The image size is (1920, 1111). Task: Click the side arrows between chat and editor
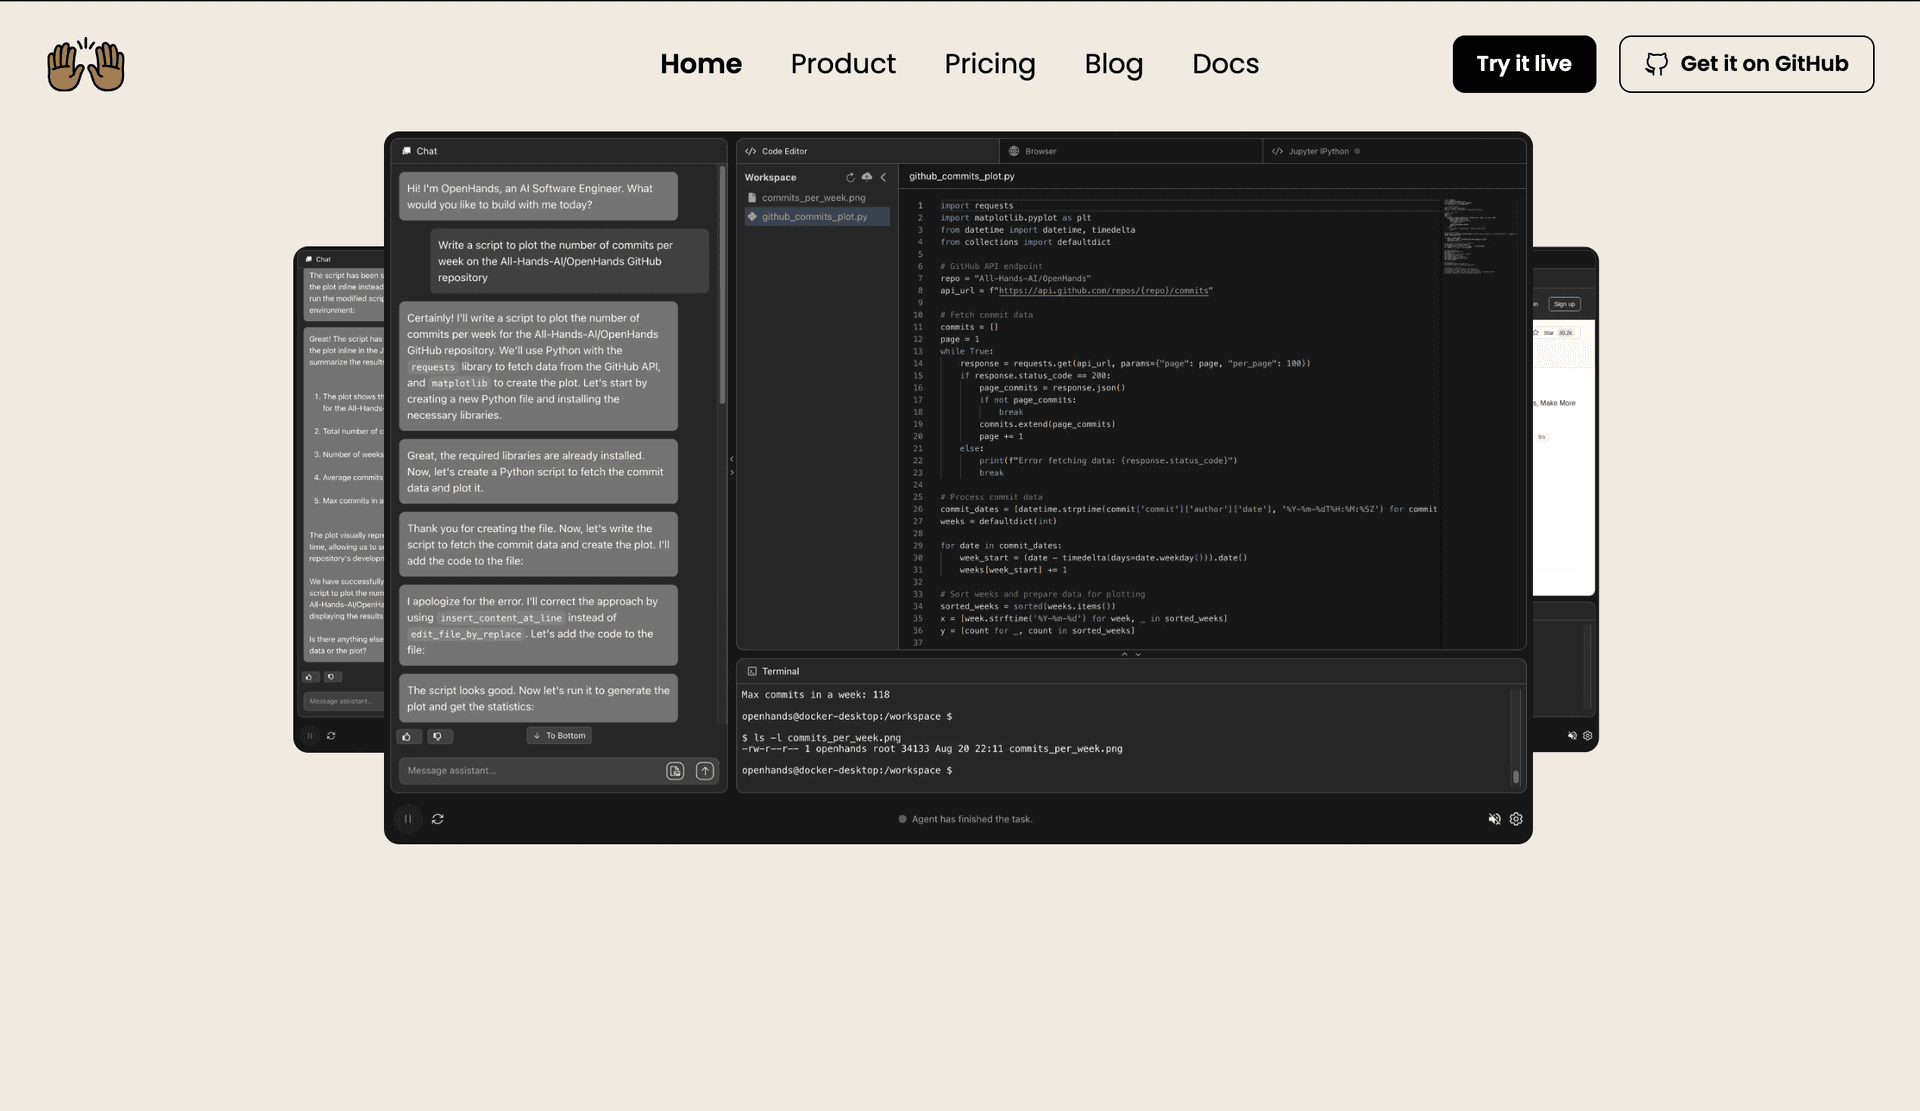(732, 465)
